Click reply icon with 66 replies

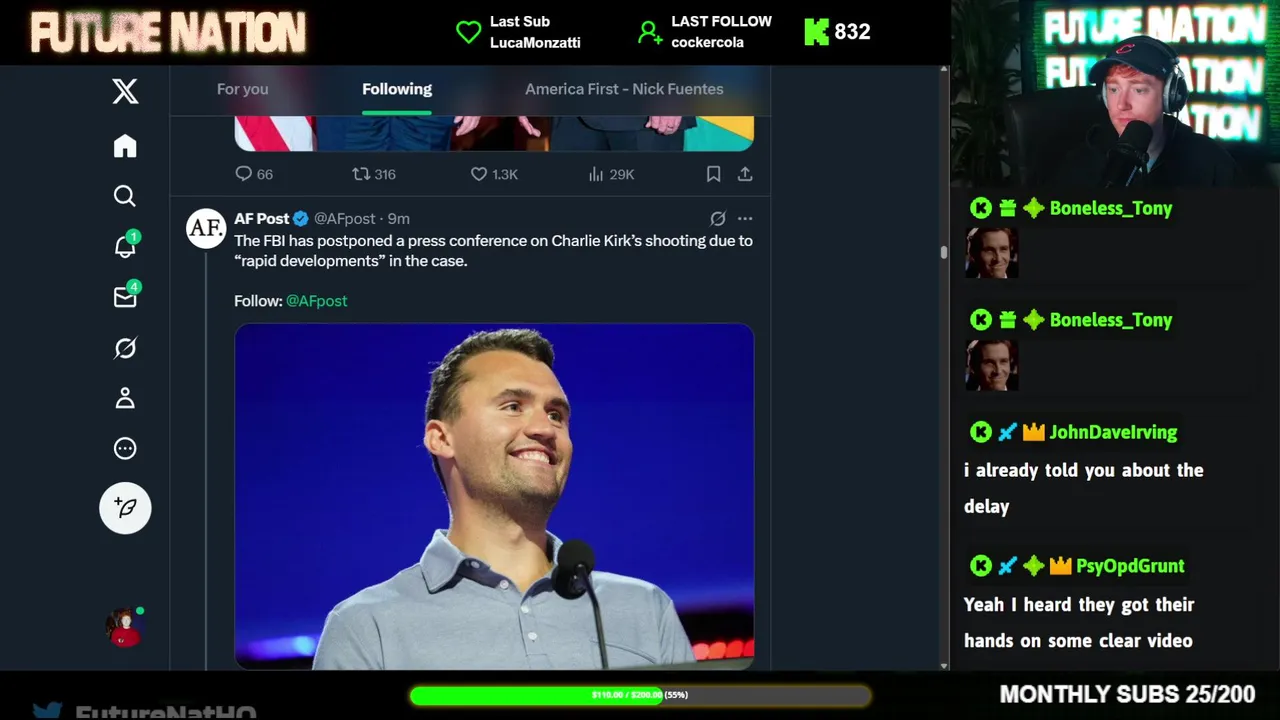(x=243, y=174)
